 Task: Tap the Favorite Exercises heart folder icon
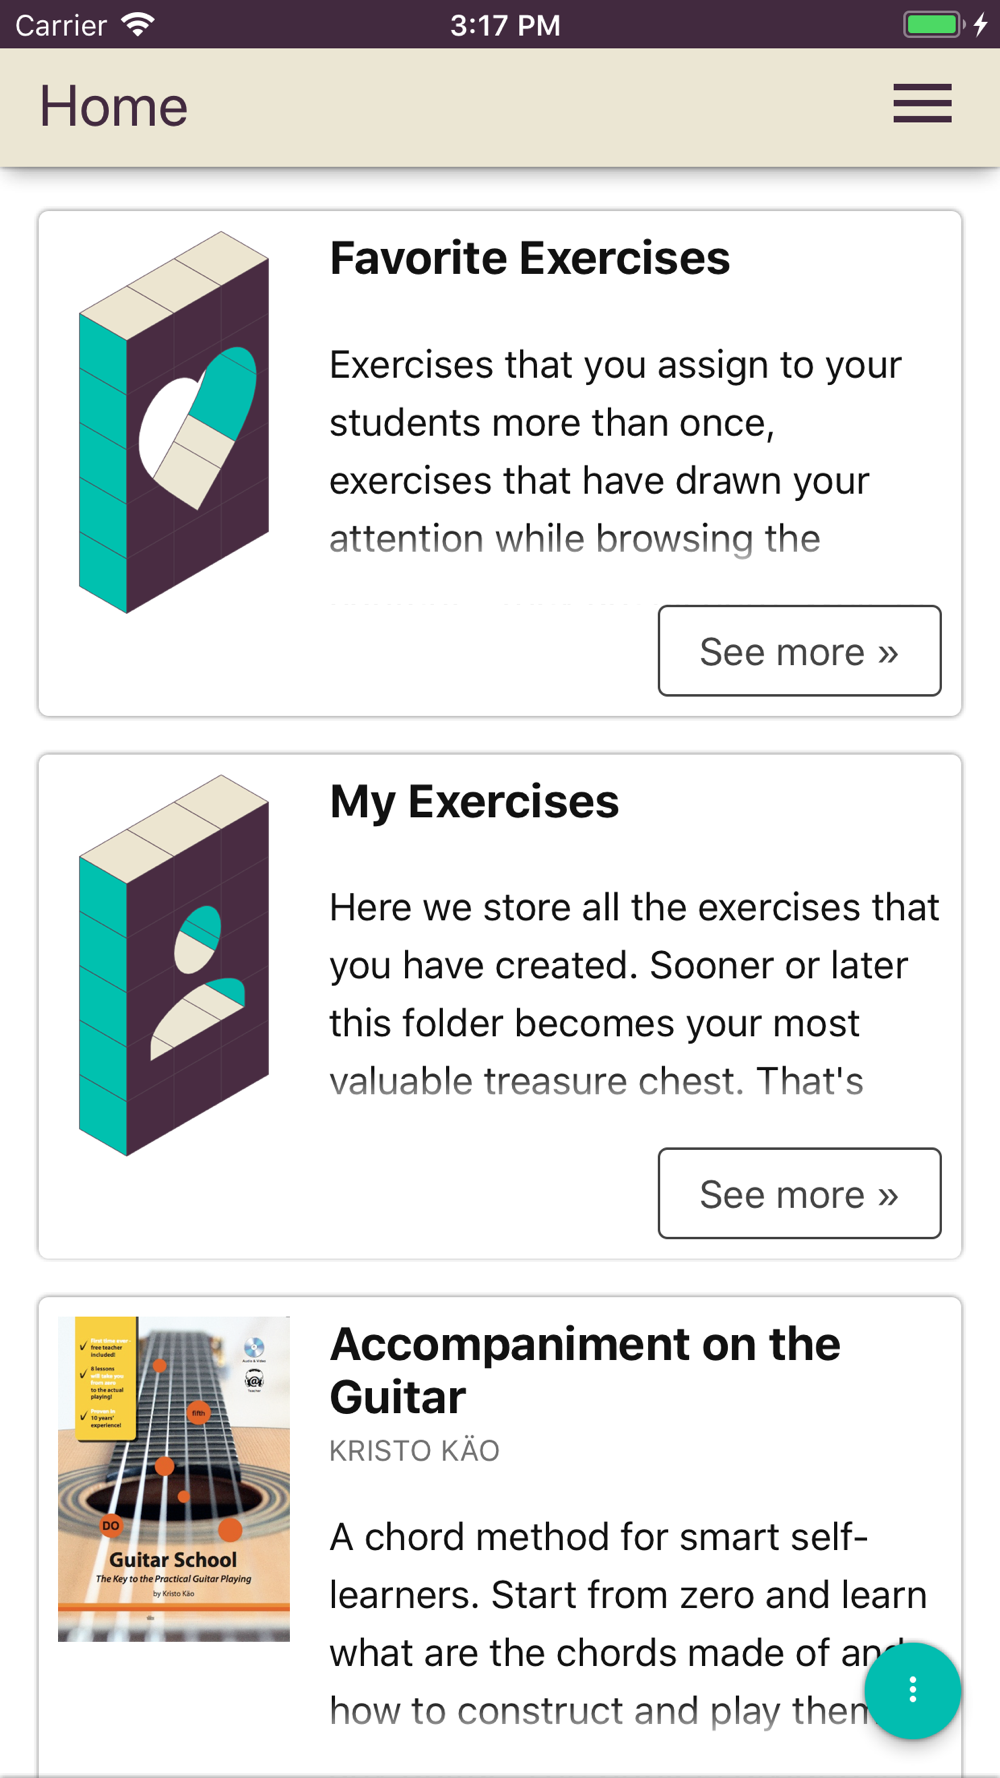click(x=174, y=422)
